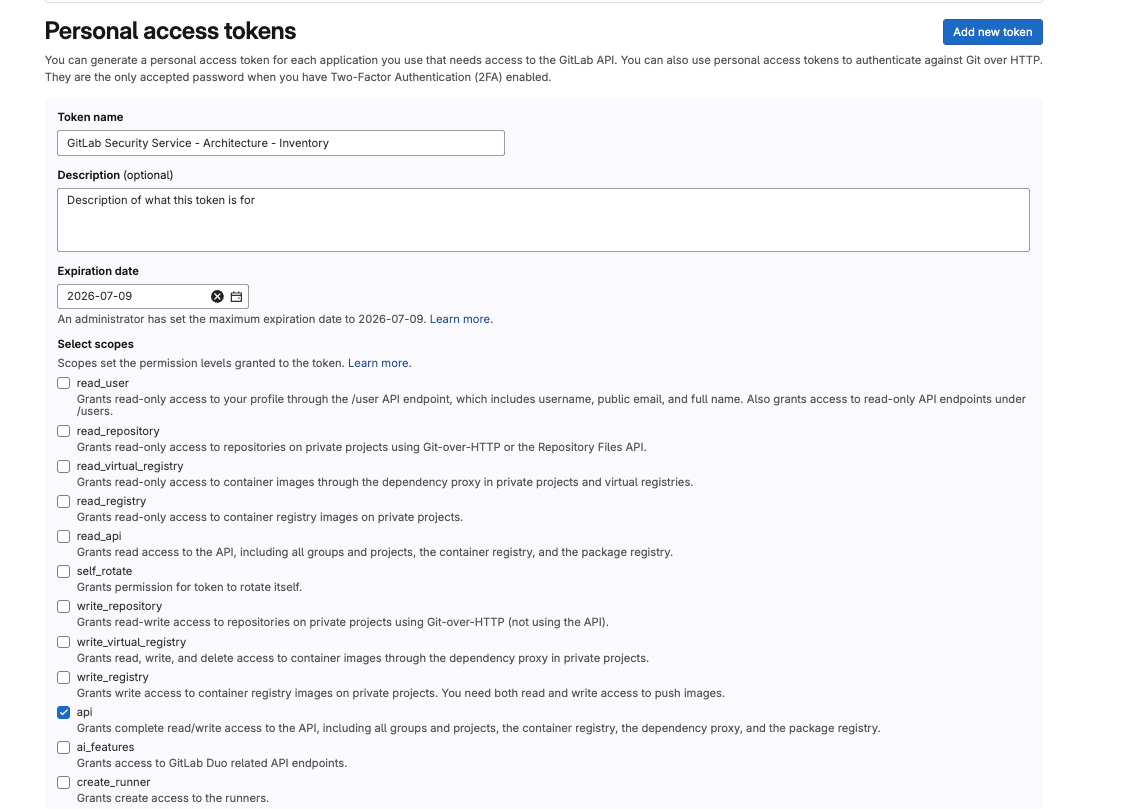Enable the read_repository scope checkbox
The height and width of the screenshot is (809, 1146).
click(64, 432)
